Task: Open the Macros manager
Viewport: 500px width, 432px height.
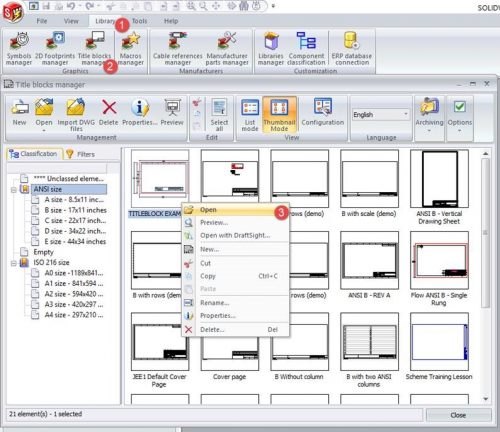Action: (x=131, y=49)
